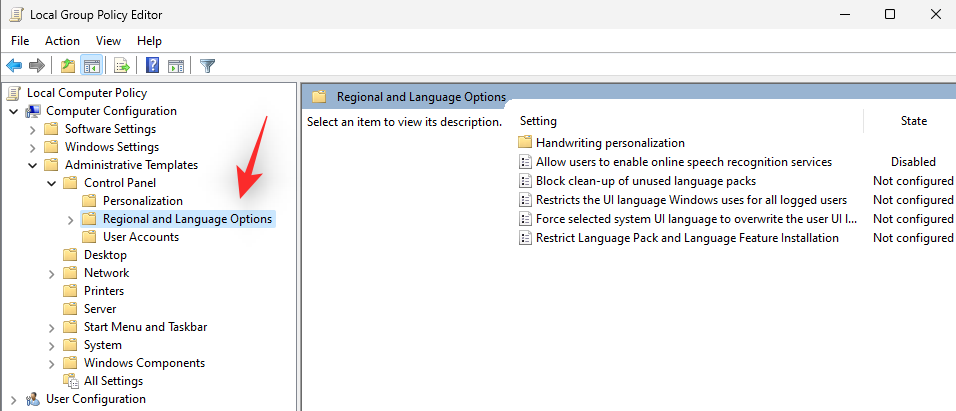Image resolution: width=956 pixels, height=411 pixels.
Task: Click the Handwriting personalization folder icon
Action: 525,143
